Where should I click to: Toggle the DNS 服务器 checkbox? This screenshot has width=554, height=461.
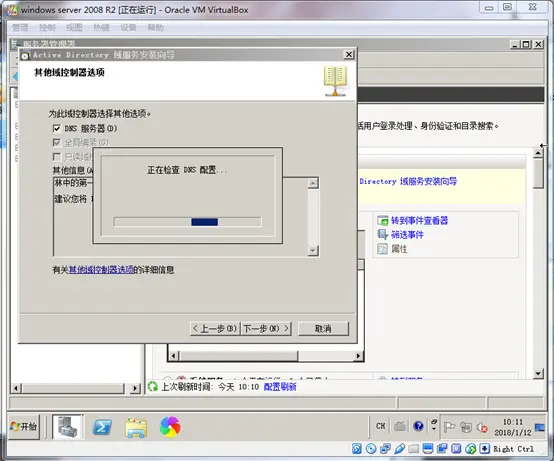(57, 128)
